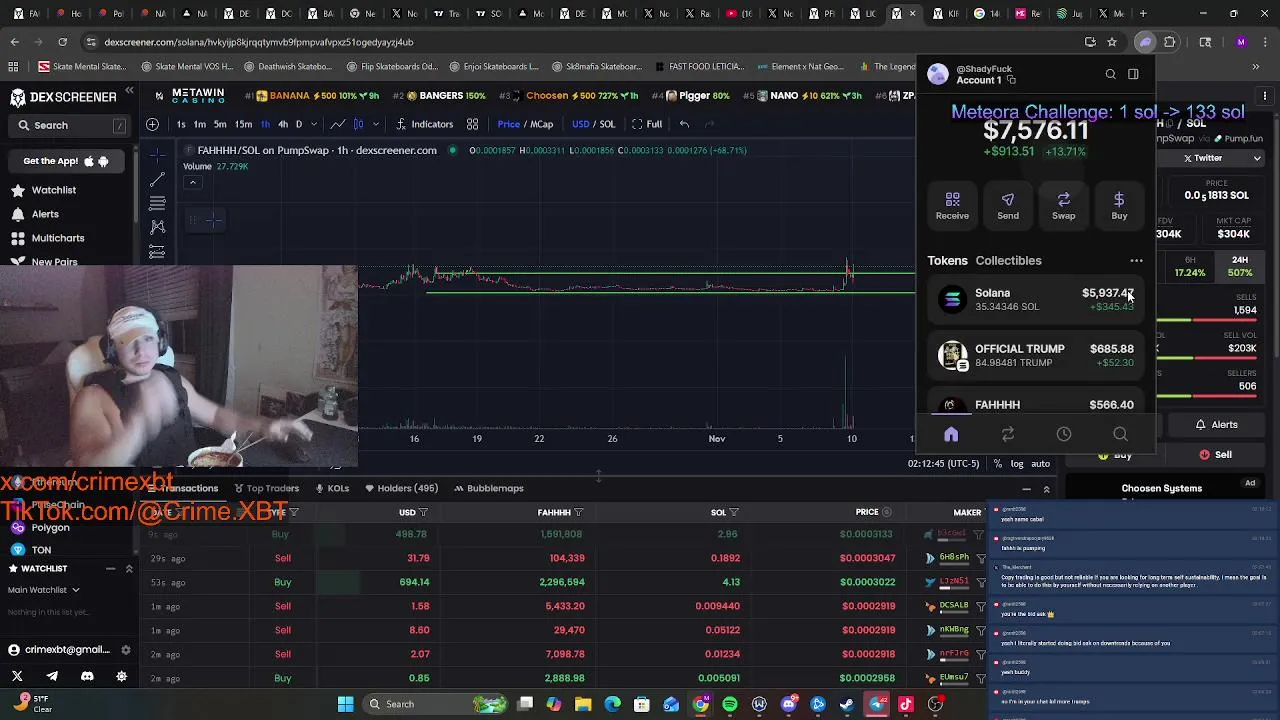Click the Receive button in wallet
1280x720 pixels.
[952, 205]
